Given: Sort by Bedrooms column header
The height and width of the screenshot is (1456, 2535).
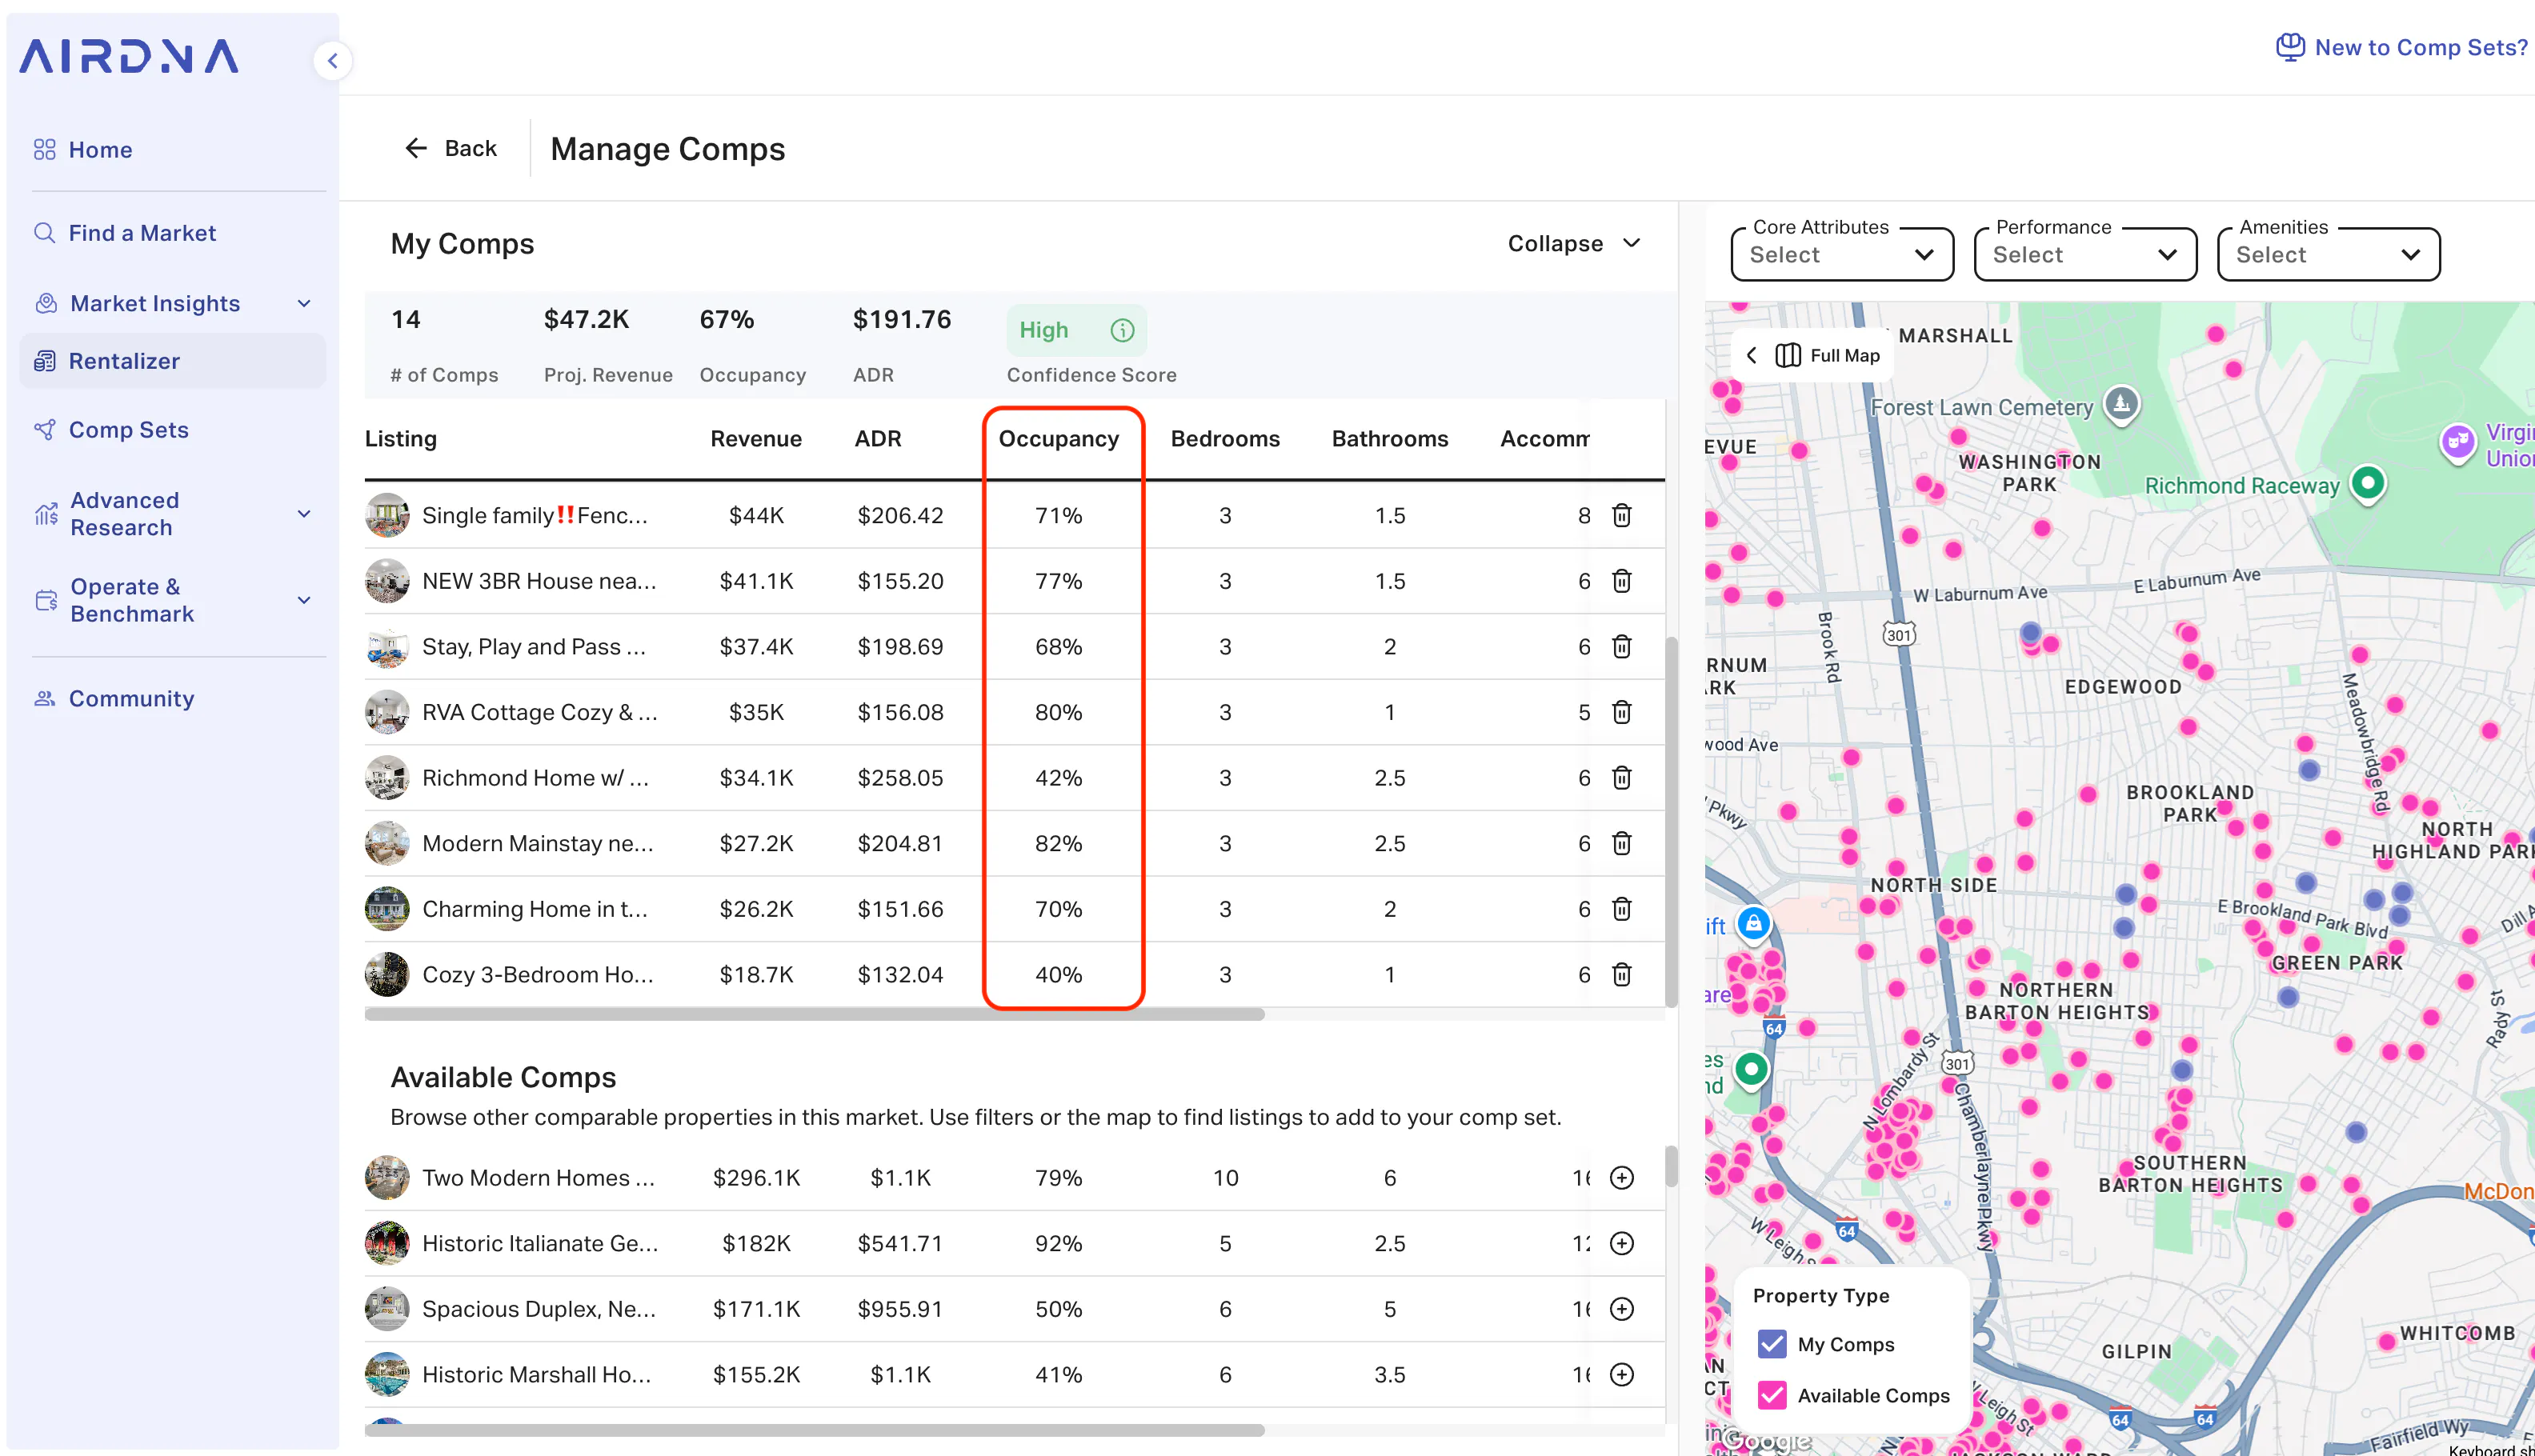Looking at the screenshot, I should [x=1225, y=439].
